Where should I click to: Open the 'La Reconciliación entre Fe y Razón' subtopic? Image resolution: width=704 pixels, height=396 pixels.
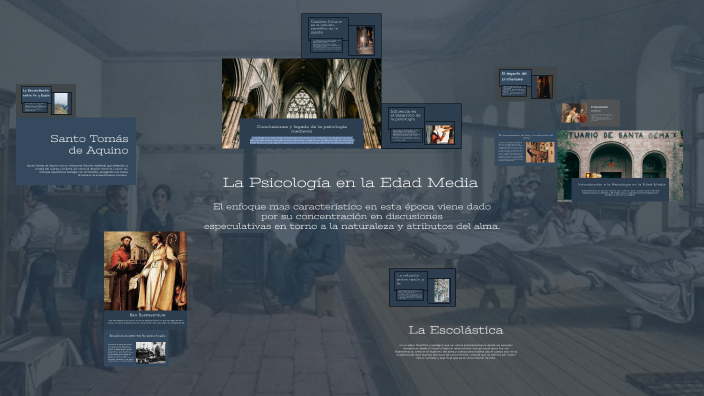pyautogui.click(x=46, y=101)
